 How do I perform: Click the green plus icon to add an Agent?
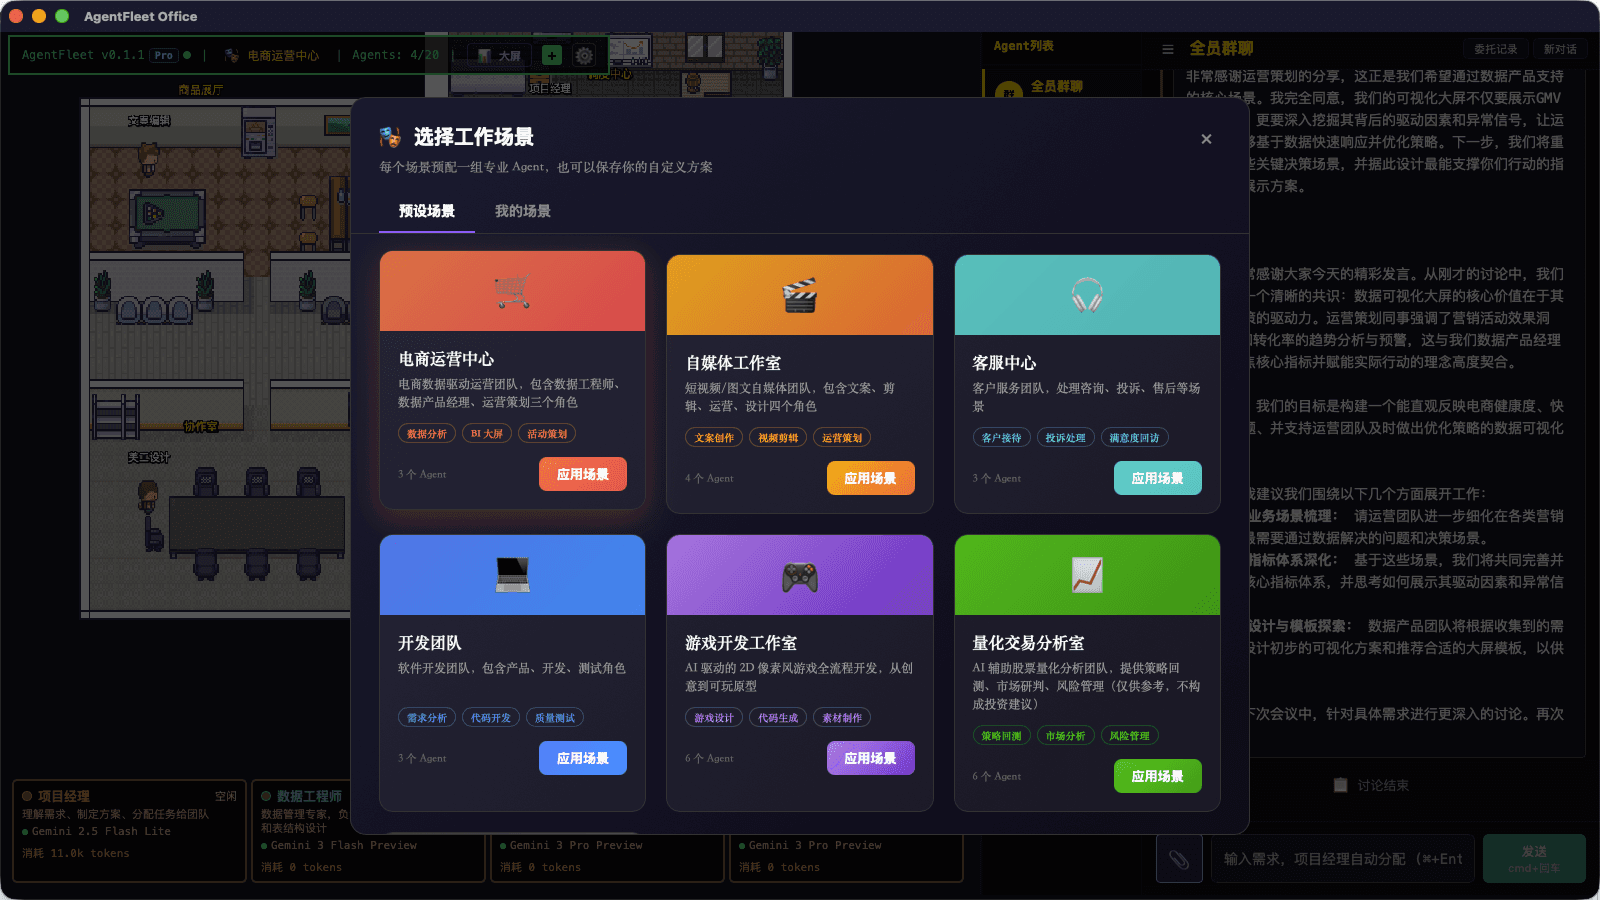click(x=552, y=55)
